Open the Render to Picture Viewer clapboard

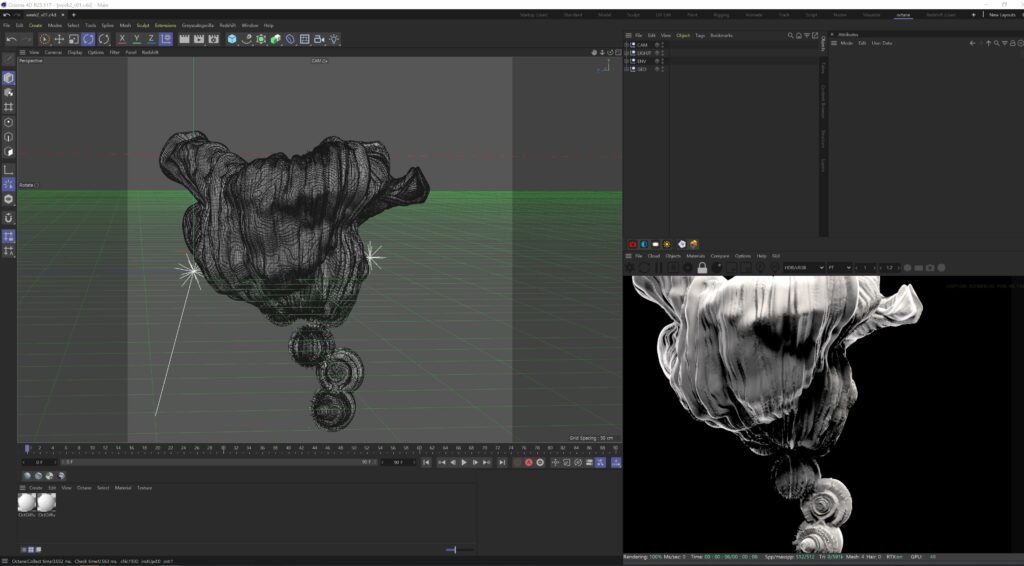pyautogui.click(x=199, y=39)
